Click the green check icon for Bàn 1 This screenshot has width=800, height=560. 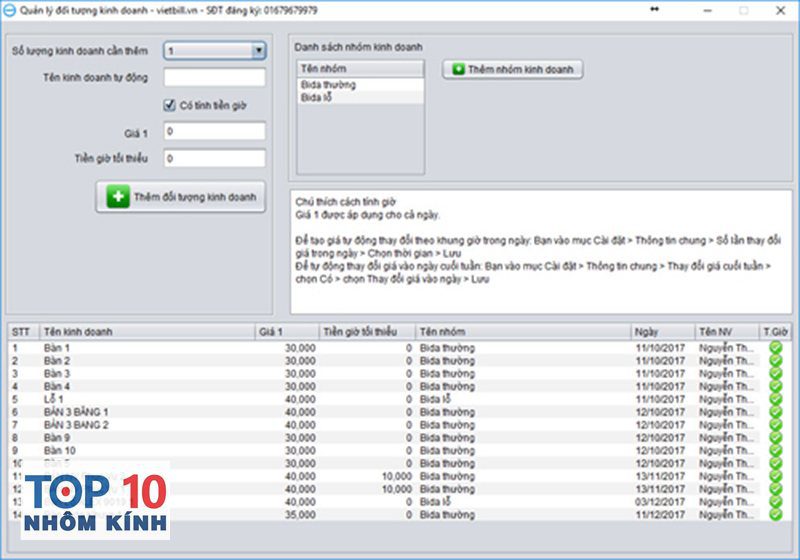tap(775, 347)
